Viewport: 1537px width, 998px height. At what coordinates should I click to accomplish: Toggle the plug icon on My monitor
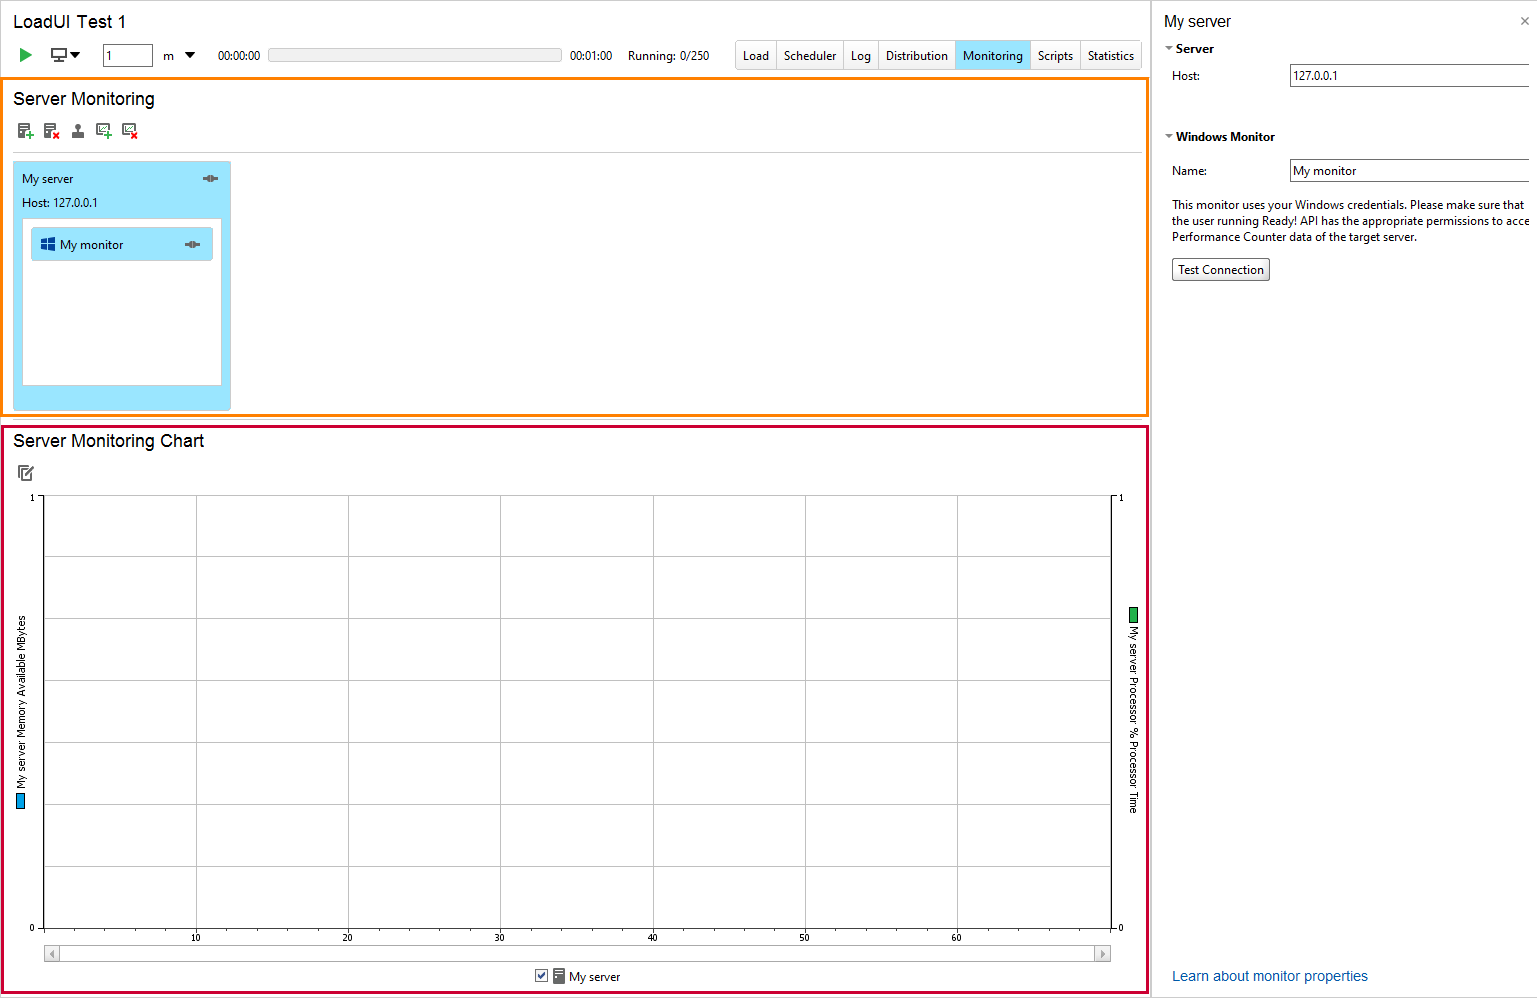[193, 243]
